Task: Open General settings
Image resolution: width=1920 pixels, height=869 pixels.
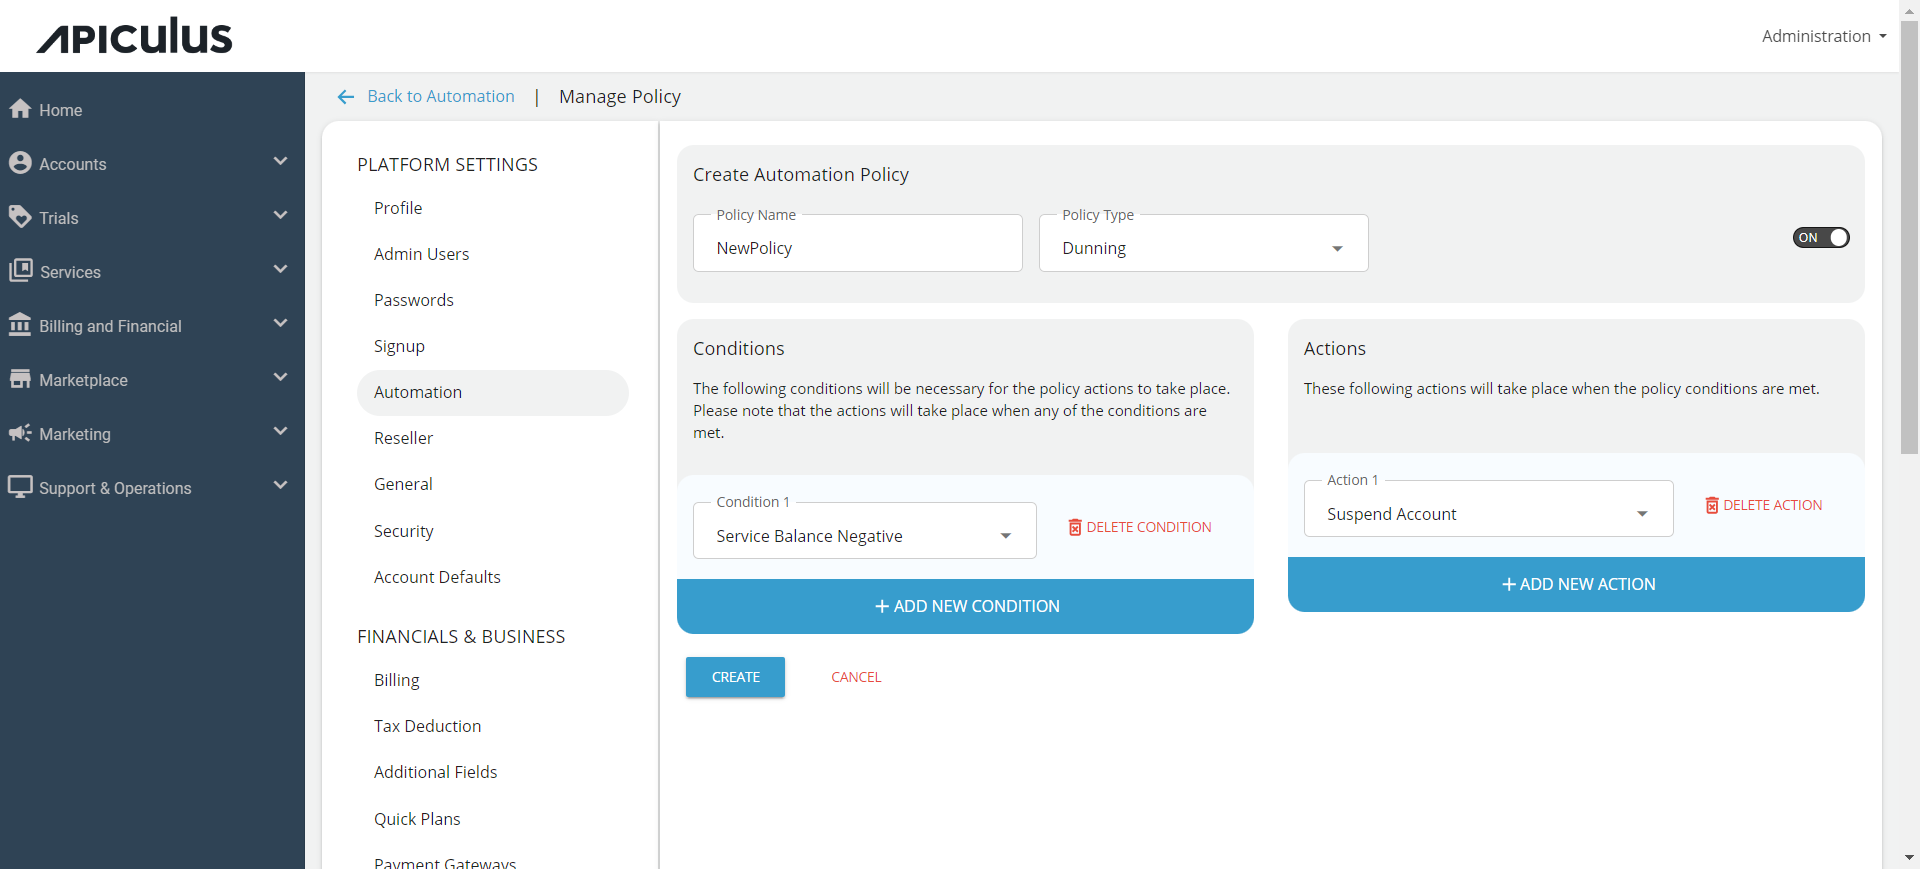Action: (403, 484)
